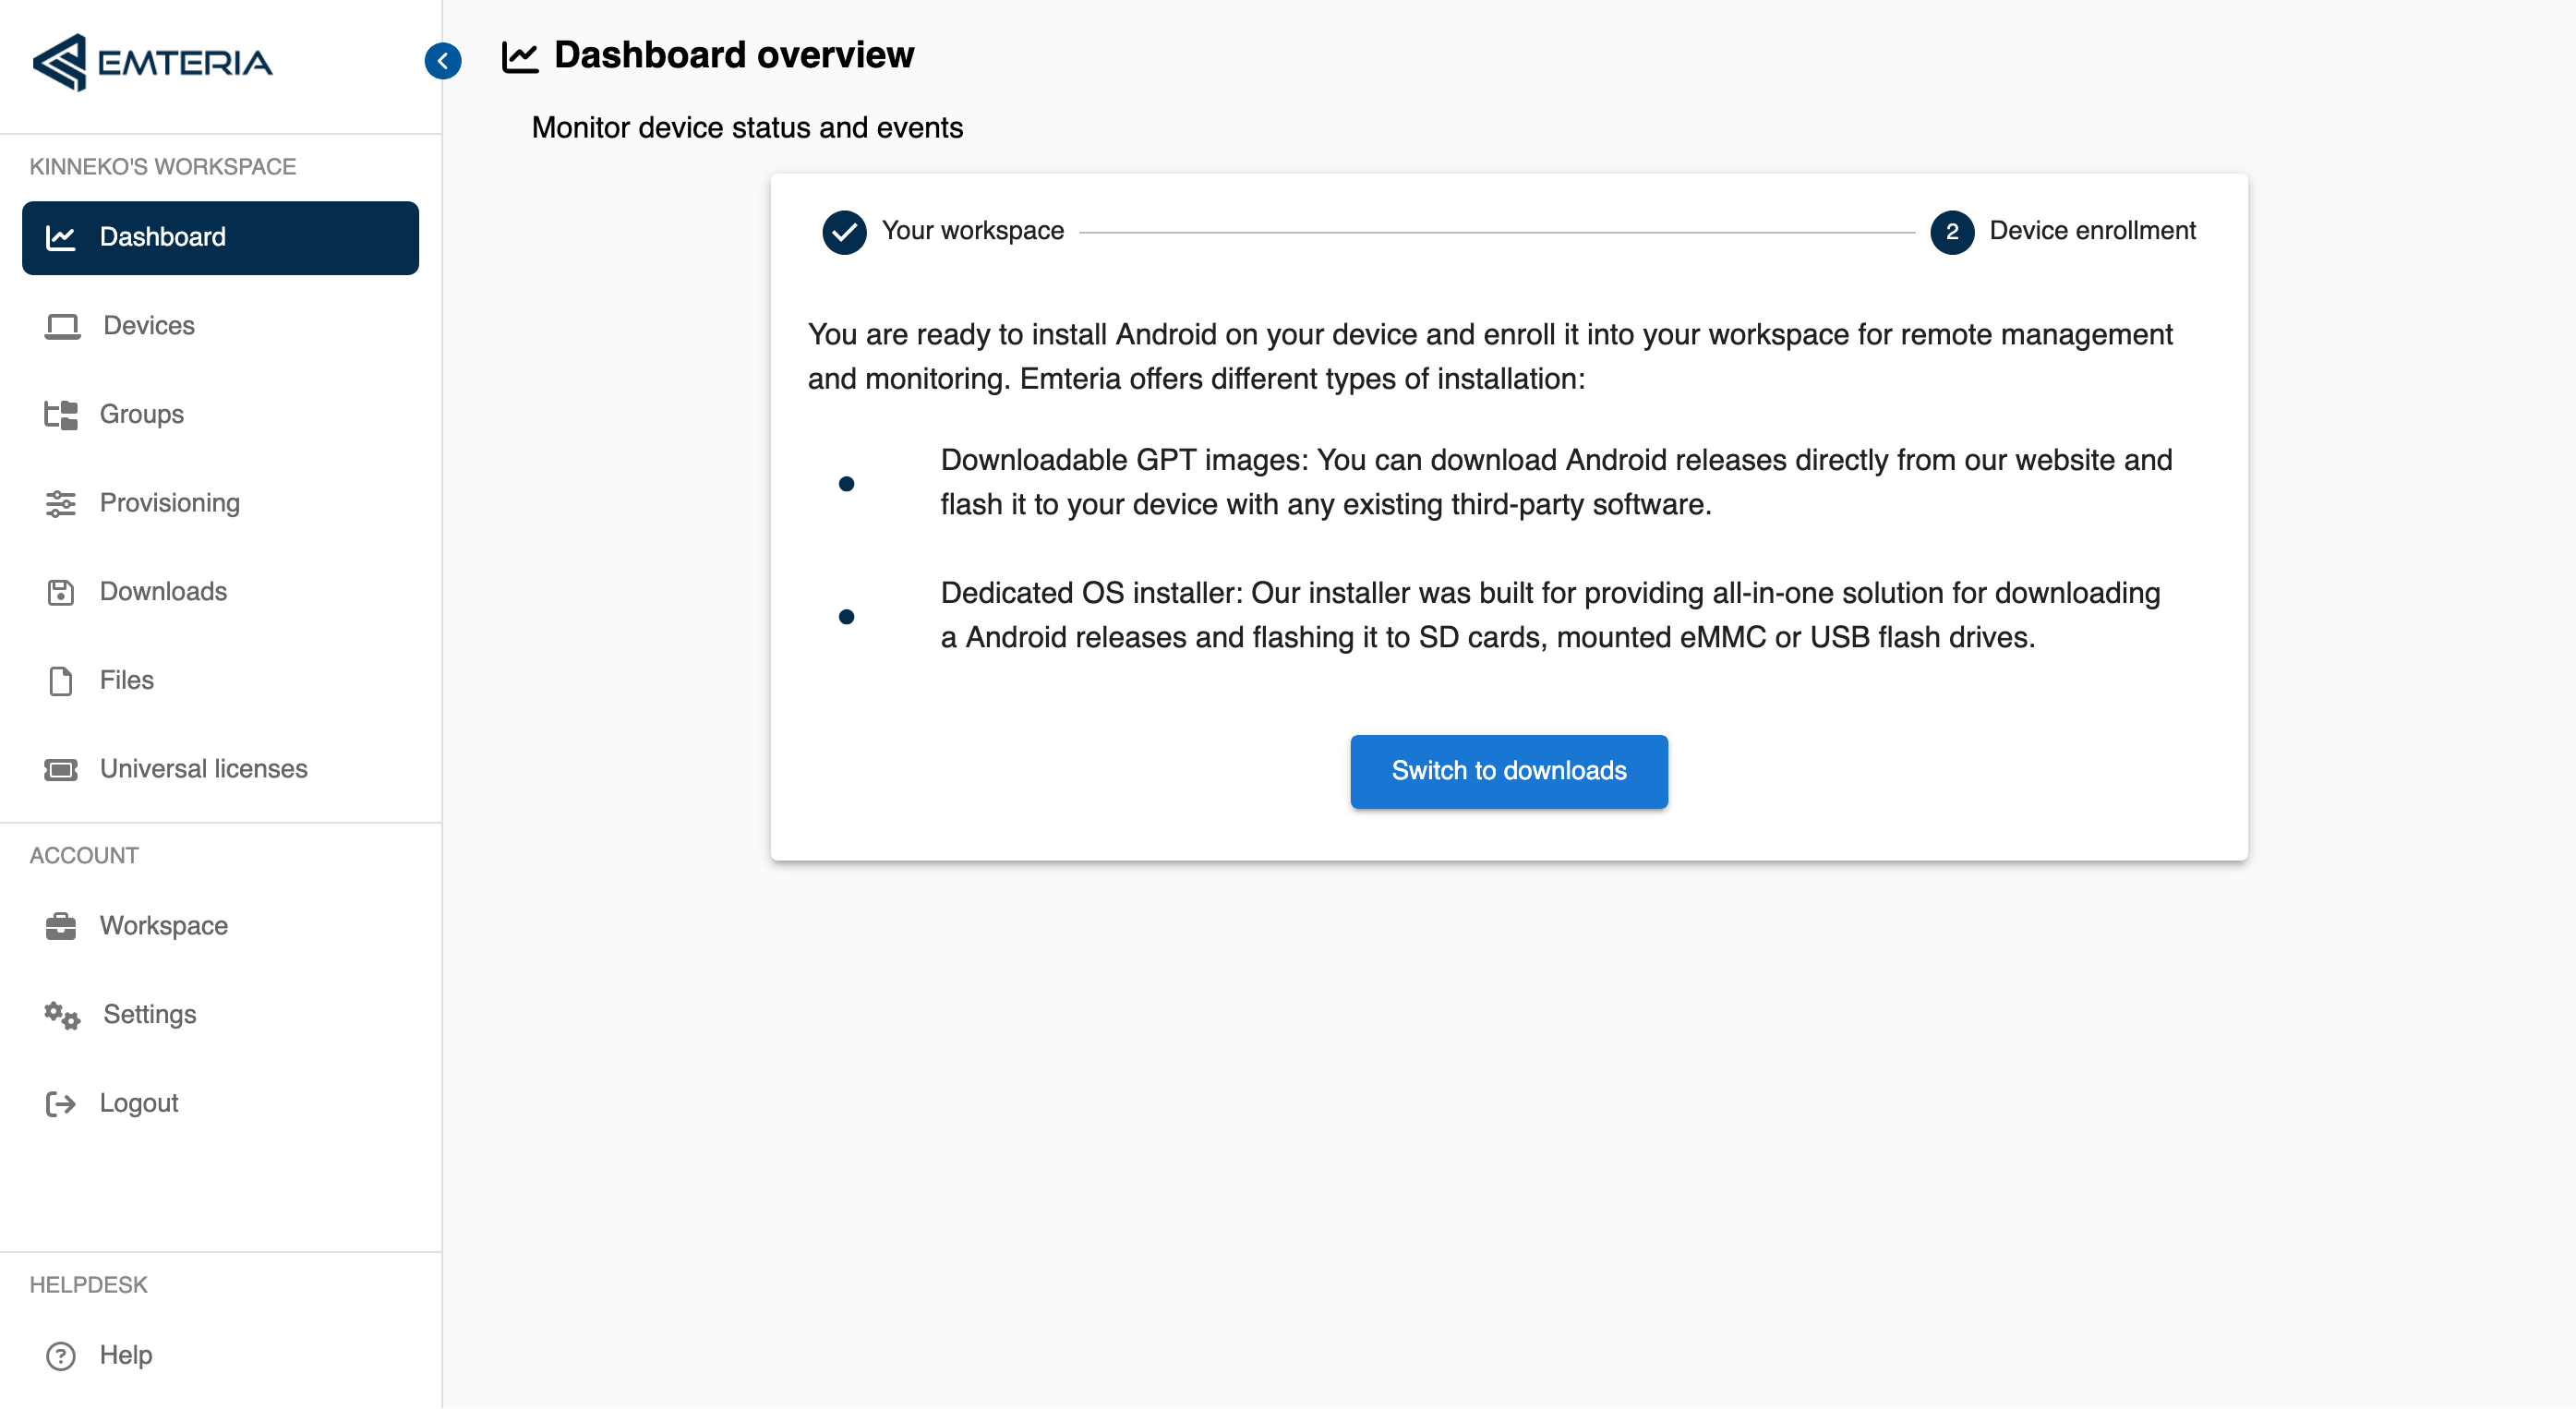Open the Files document icon
The image size is (2576, 1409).
61,681
